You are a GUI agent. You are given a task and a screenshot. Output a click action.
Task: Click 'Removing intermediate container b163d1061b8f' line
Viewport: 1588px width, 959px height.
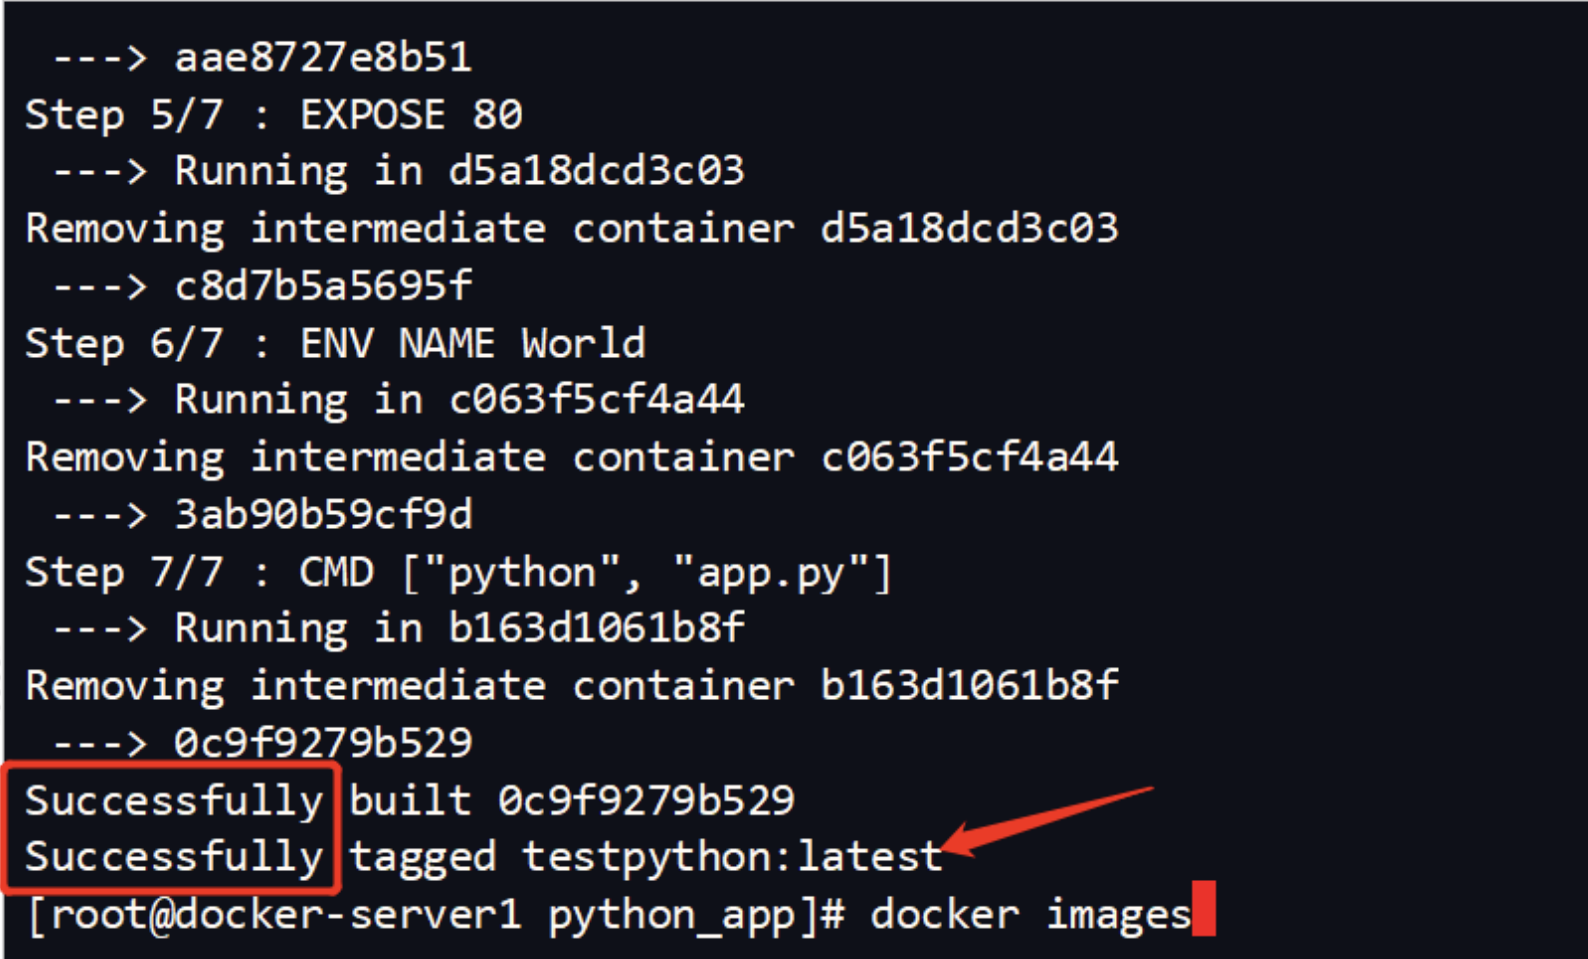pyautogui.click(x=571, y=686)
